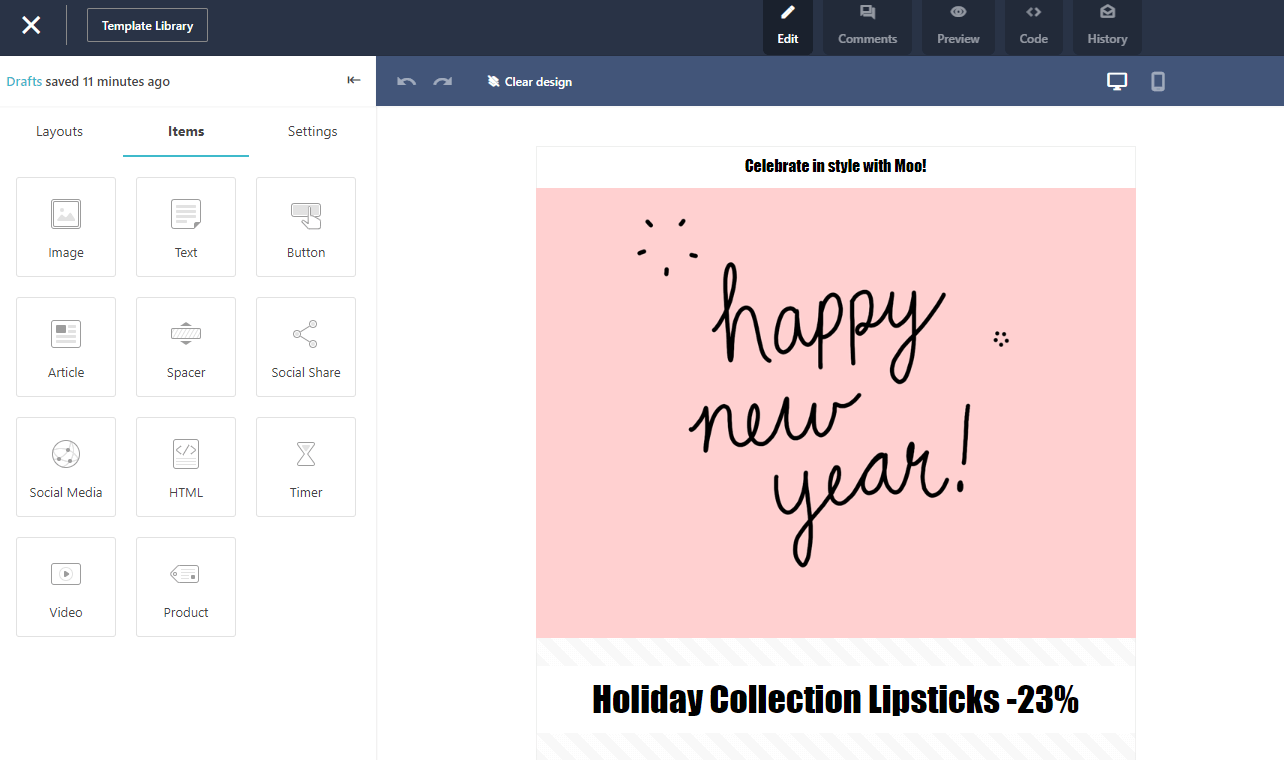Add an Image block from Items panel

pyautogui.click(x=66, y=227)
